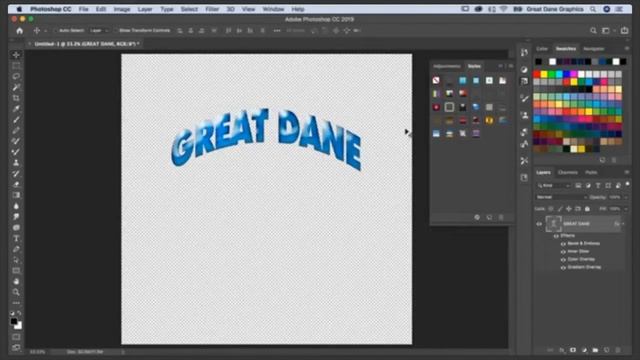Hide the Bevel & Emboss effect
This screenshot has height=360, width=640.
pos(563,244)
